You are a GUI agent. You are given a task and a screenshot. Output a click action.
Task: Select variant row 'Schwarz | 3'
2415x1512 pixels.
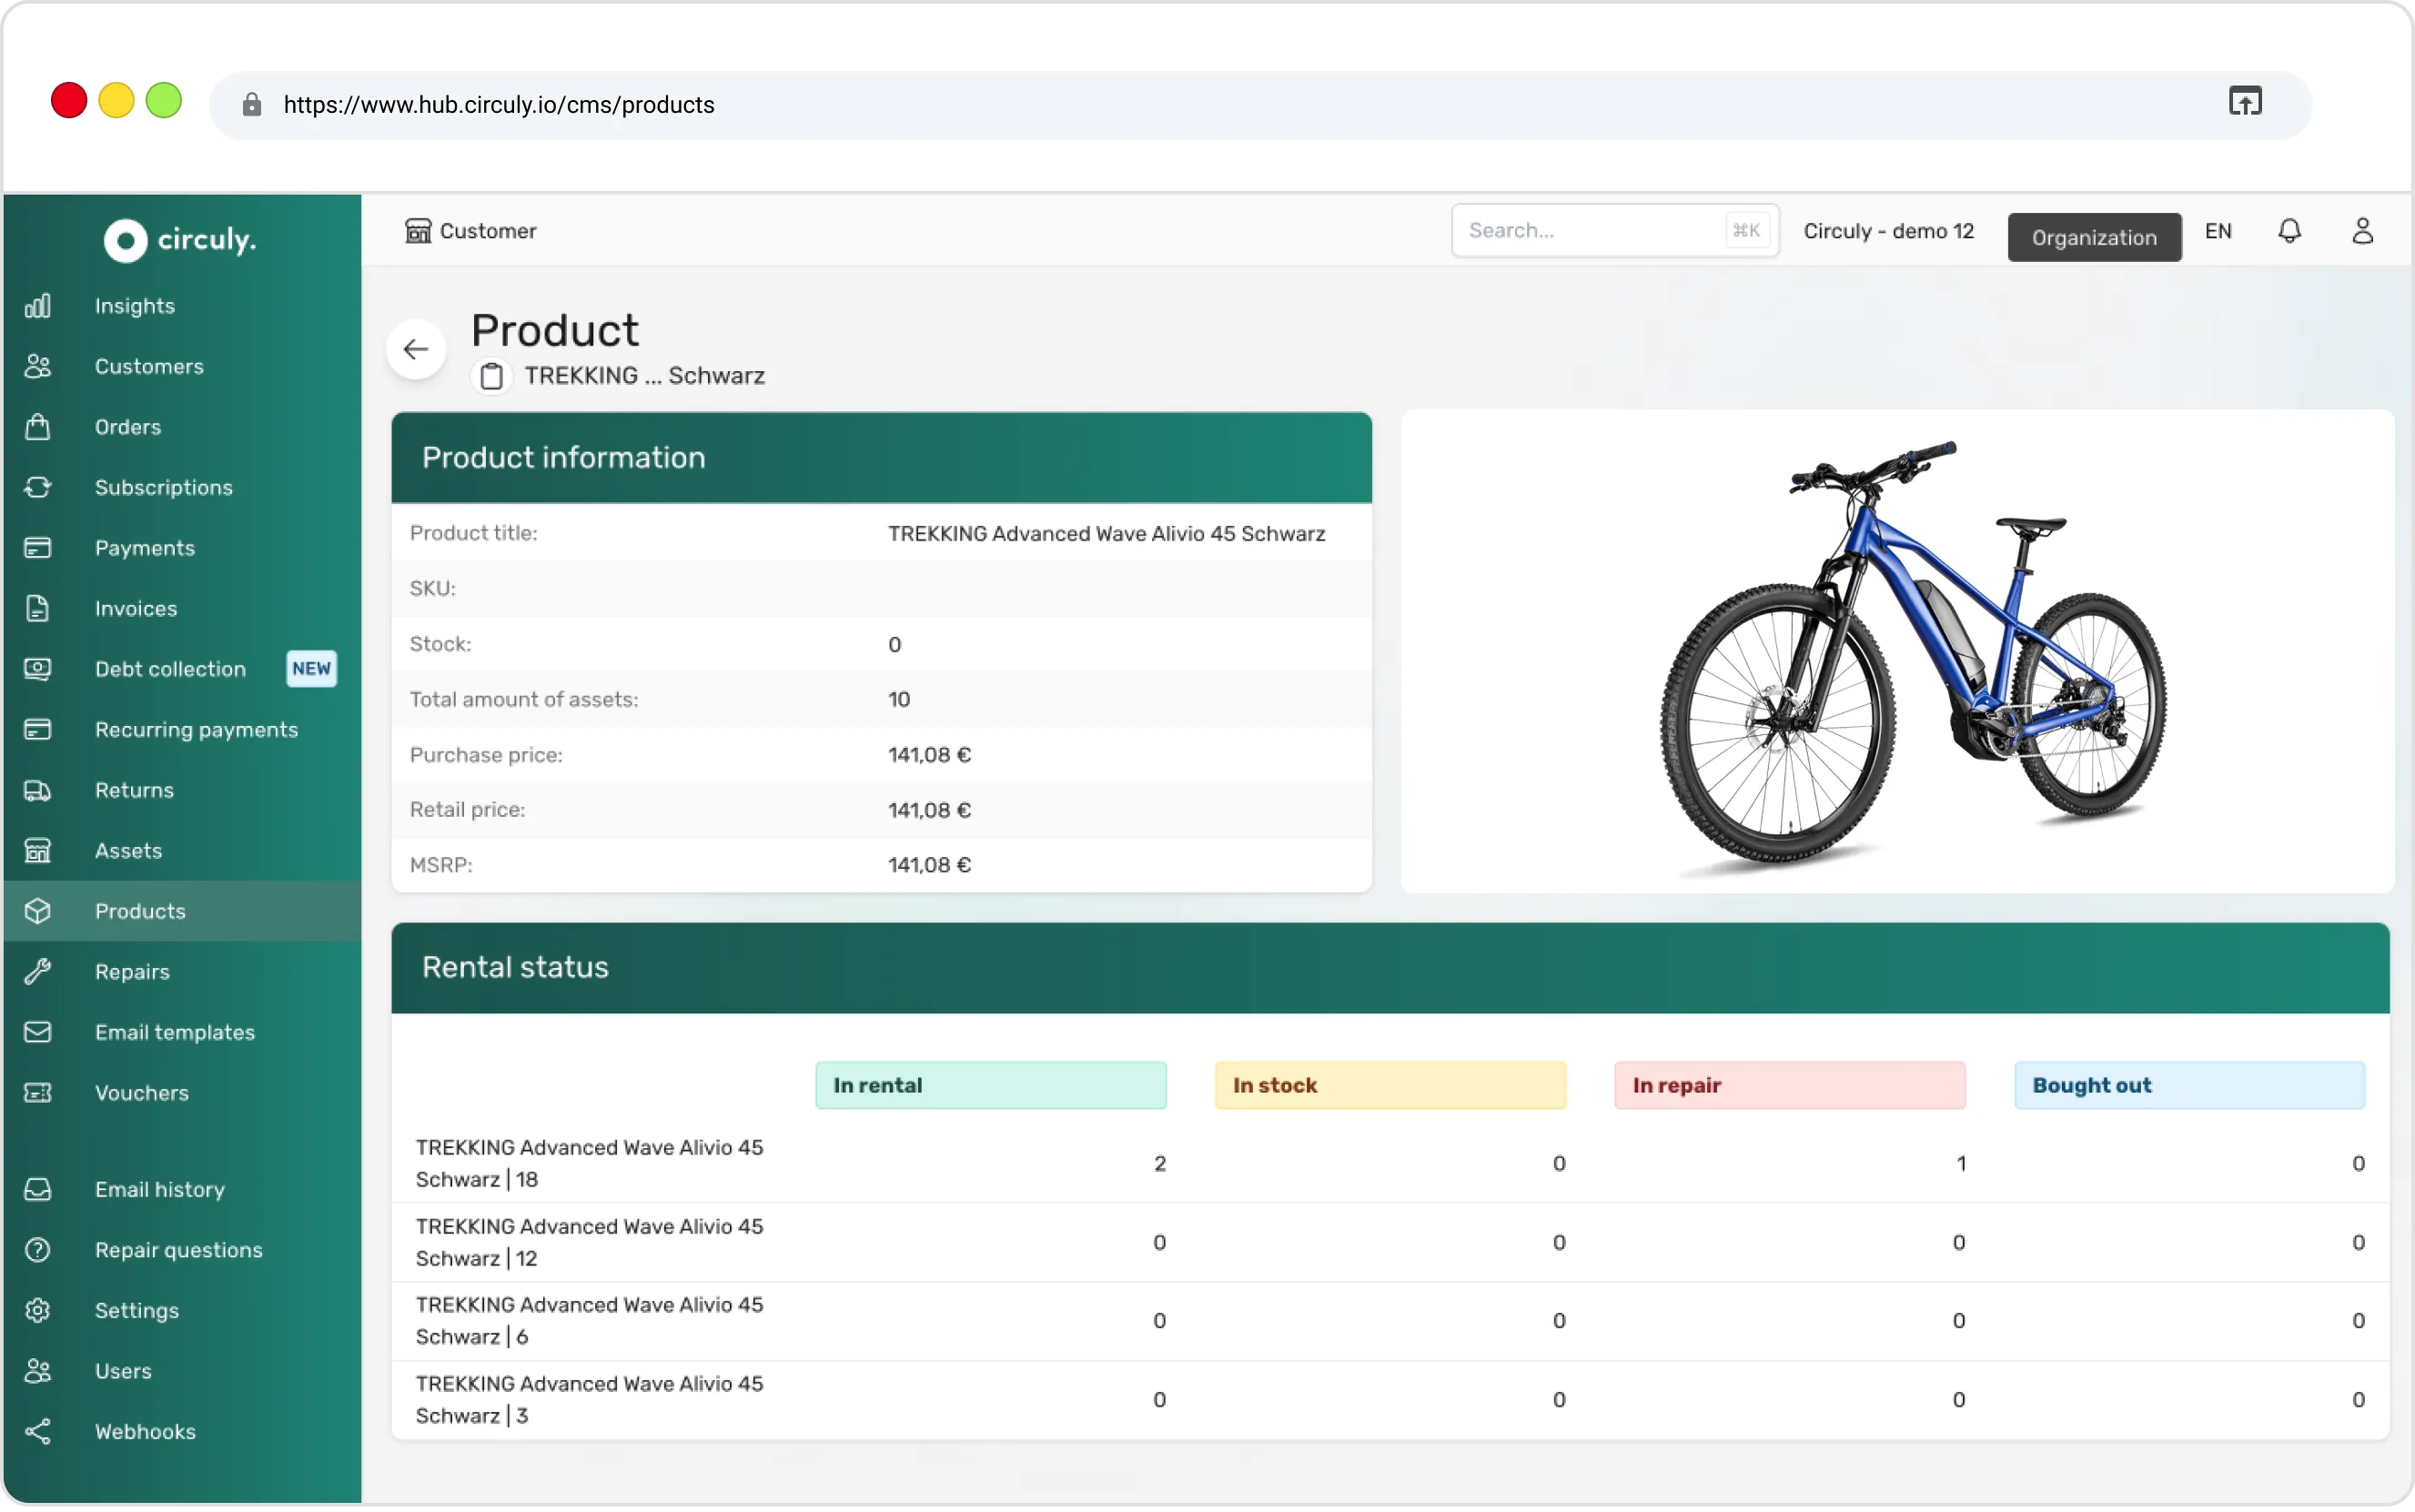1390,1401
